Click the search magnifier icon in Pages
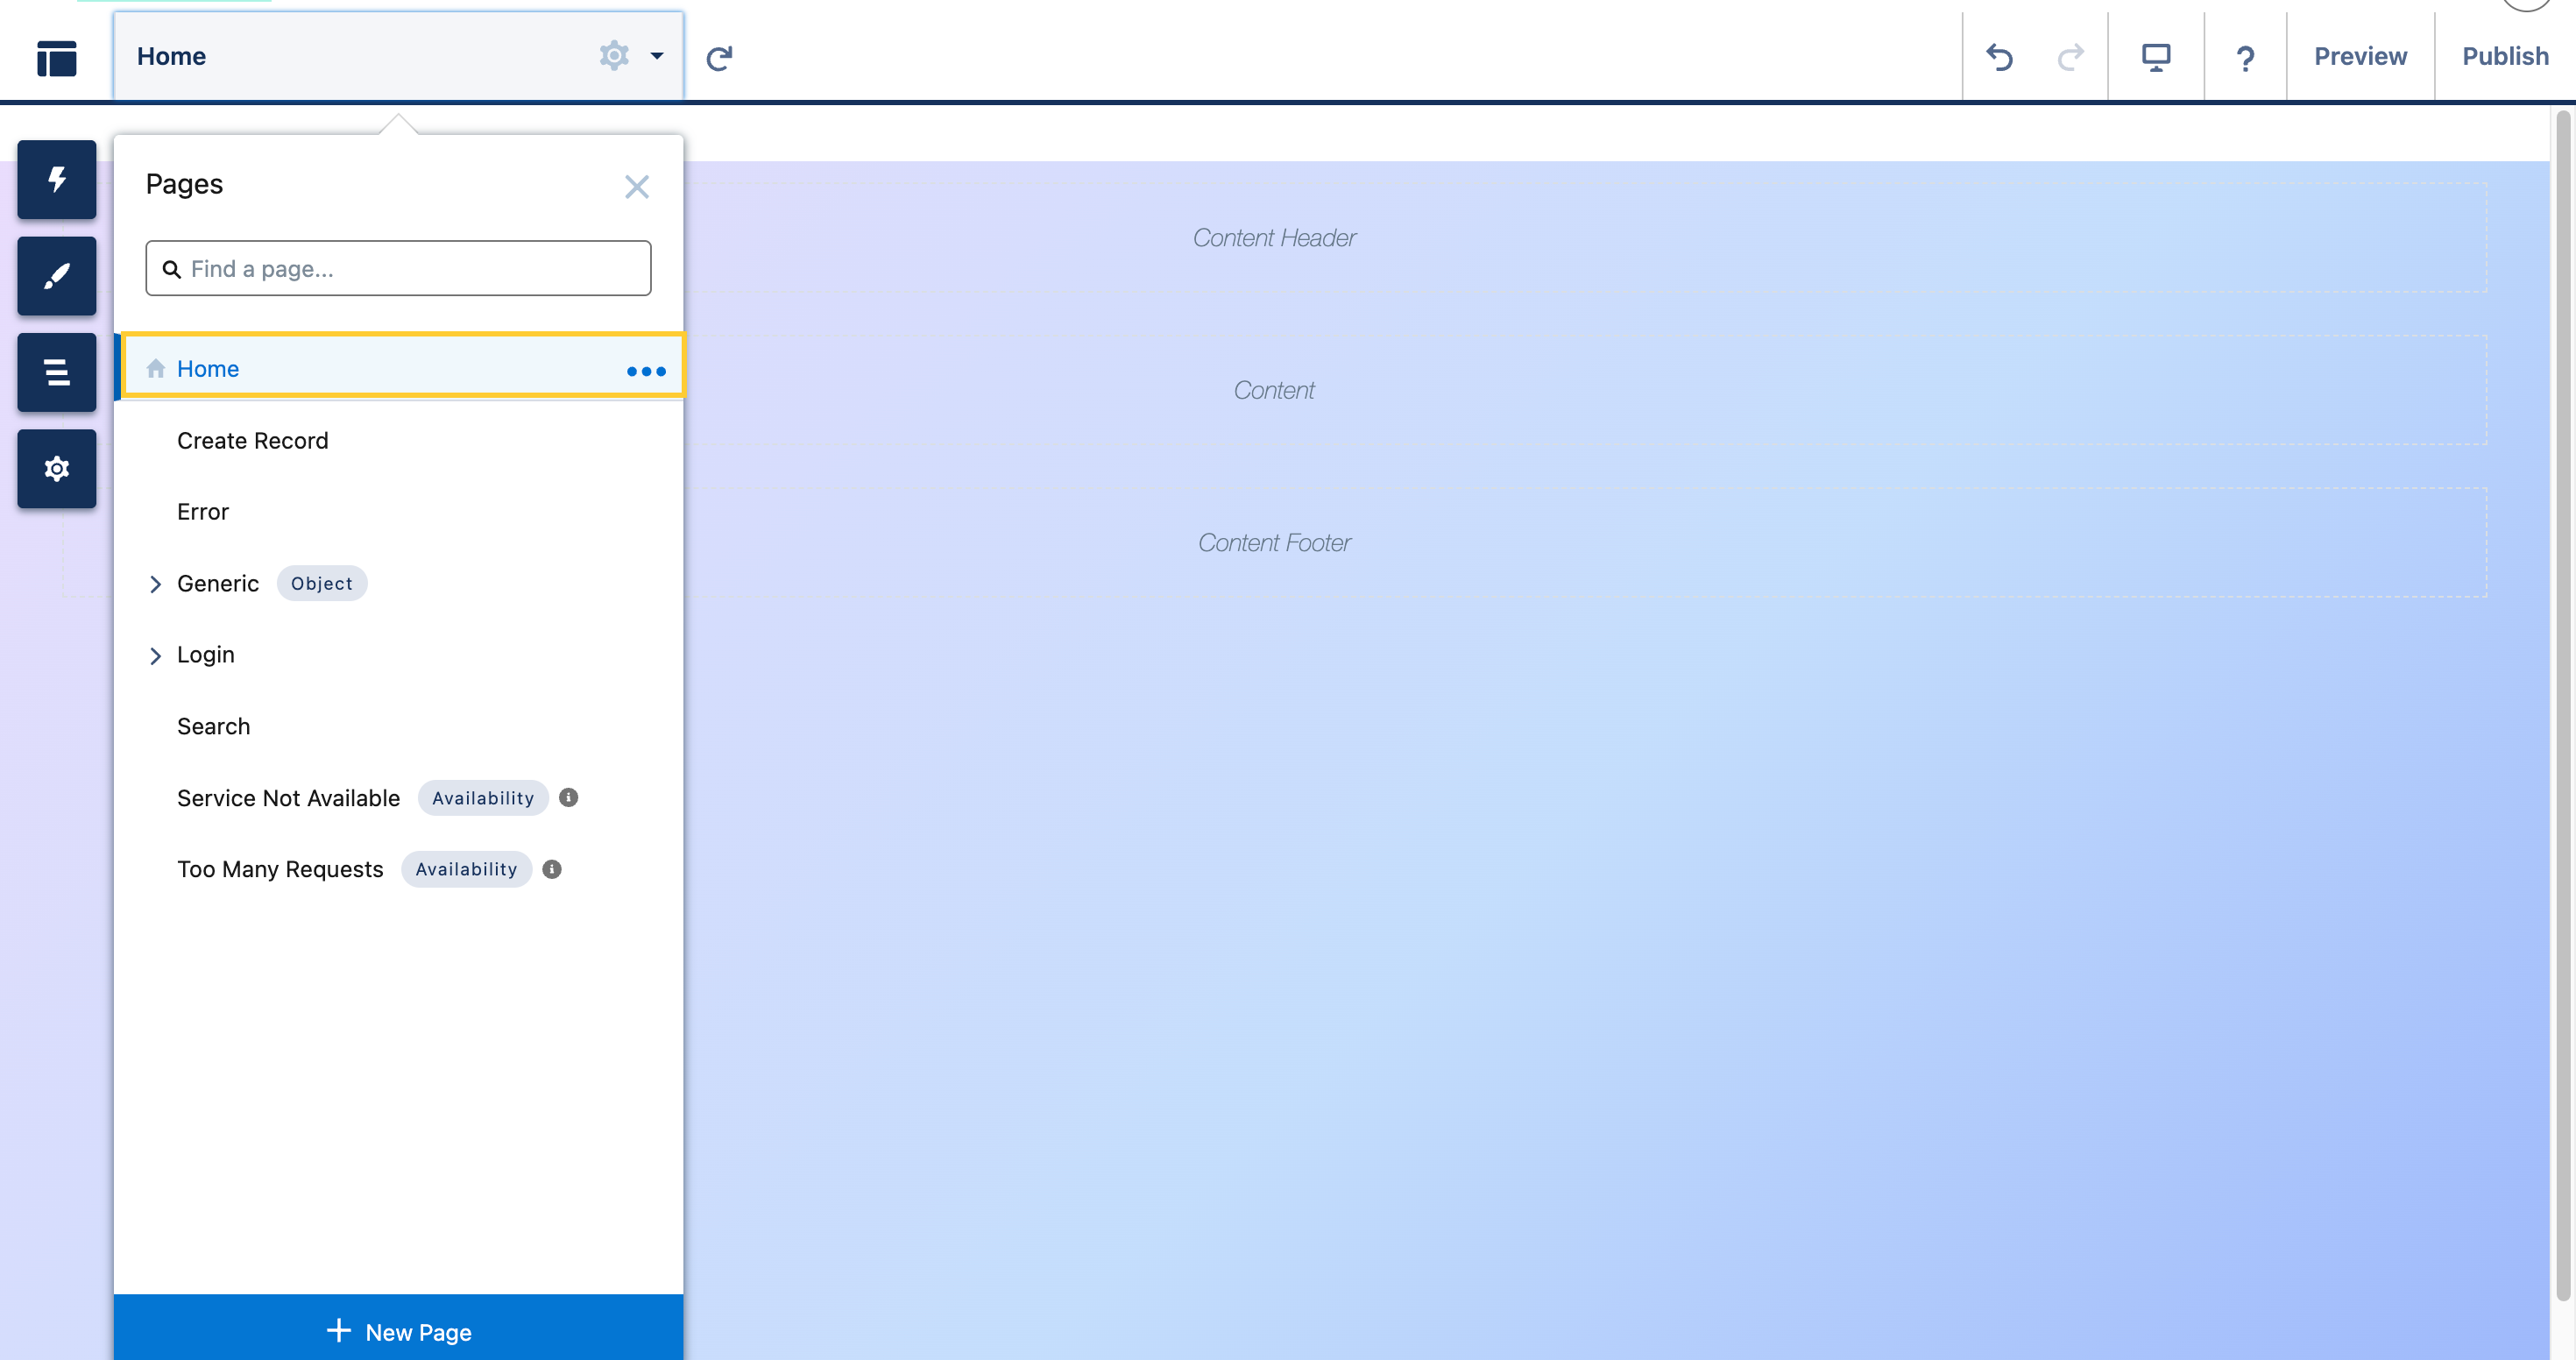Viewport: 2576px width, 1360px height. (172, 269)
